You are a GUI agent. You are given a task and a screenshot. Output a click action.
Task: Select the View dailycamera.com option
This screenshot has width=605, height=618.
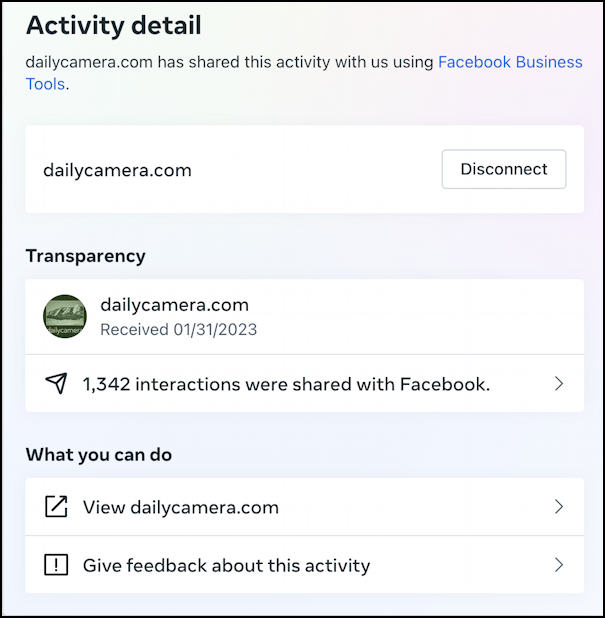point(304,506)
